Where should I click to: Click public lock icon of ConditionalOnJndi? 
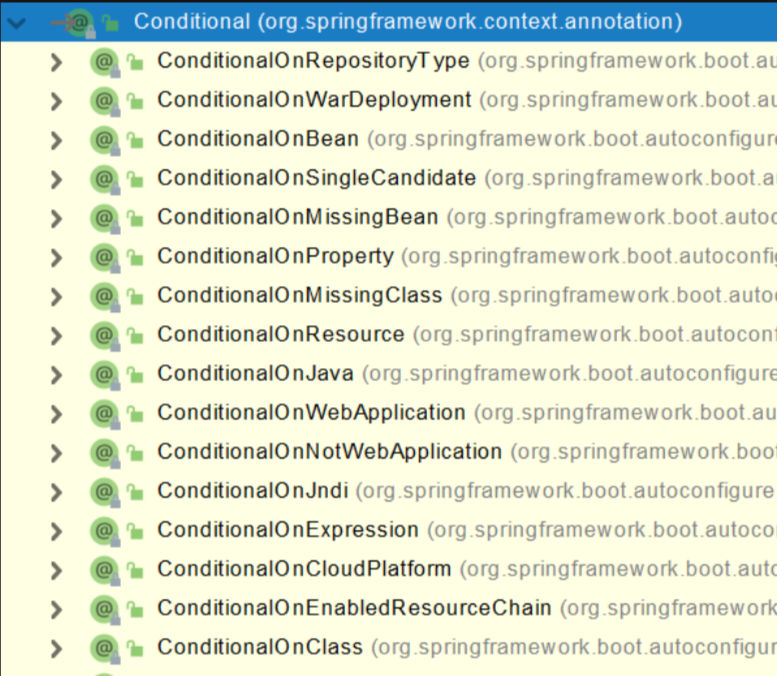pos(134,493)
